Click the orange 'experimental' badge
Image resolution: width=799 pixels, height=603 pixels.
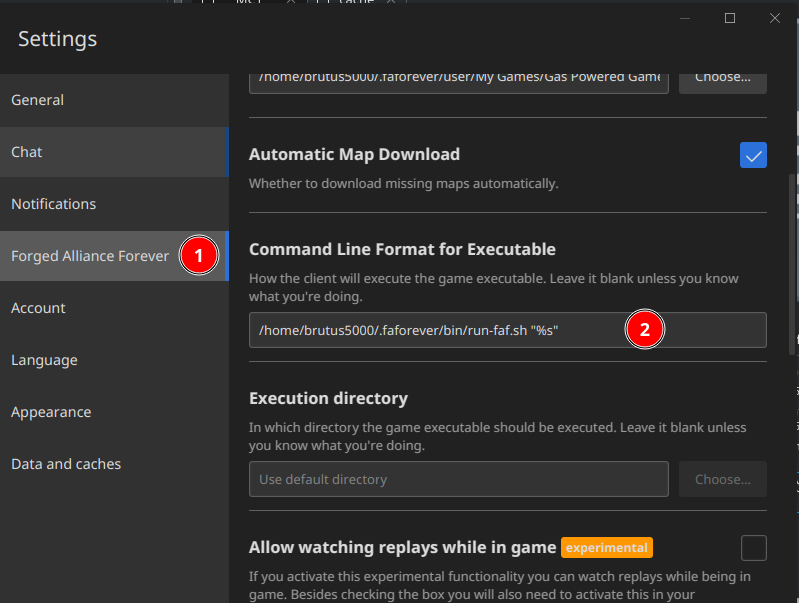[606, 548]
